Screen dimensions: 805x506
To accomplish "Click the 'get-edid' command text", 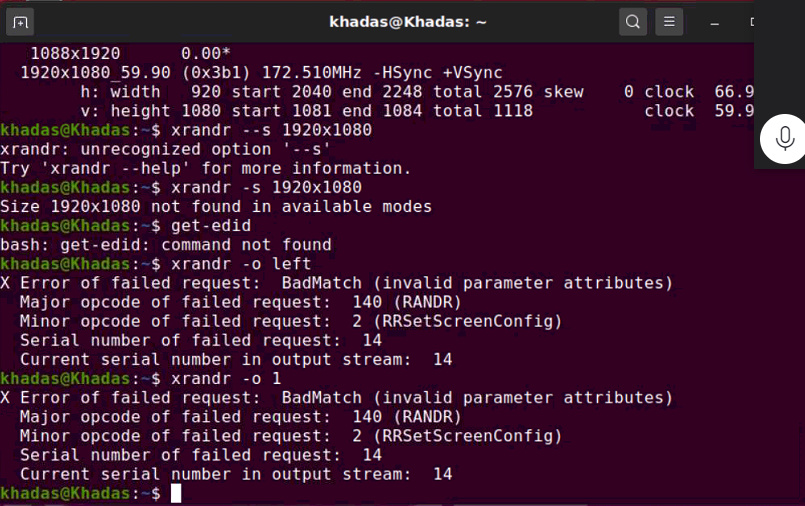I will tap(211, 226).
